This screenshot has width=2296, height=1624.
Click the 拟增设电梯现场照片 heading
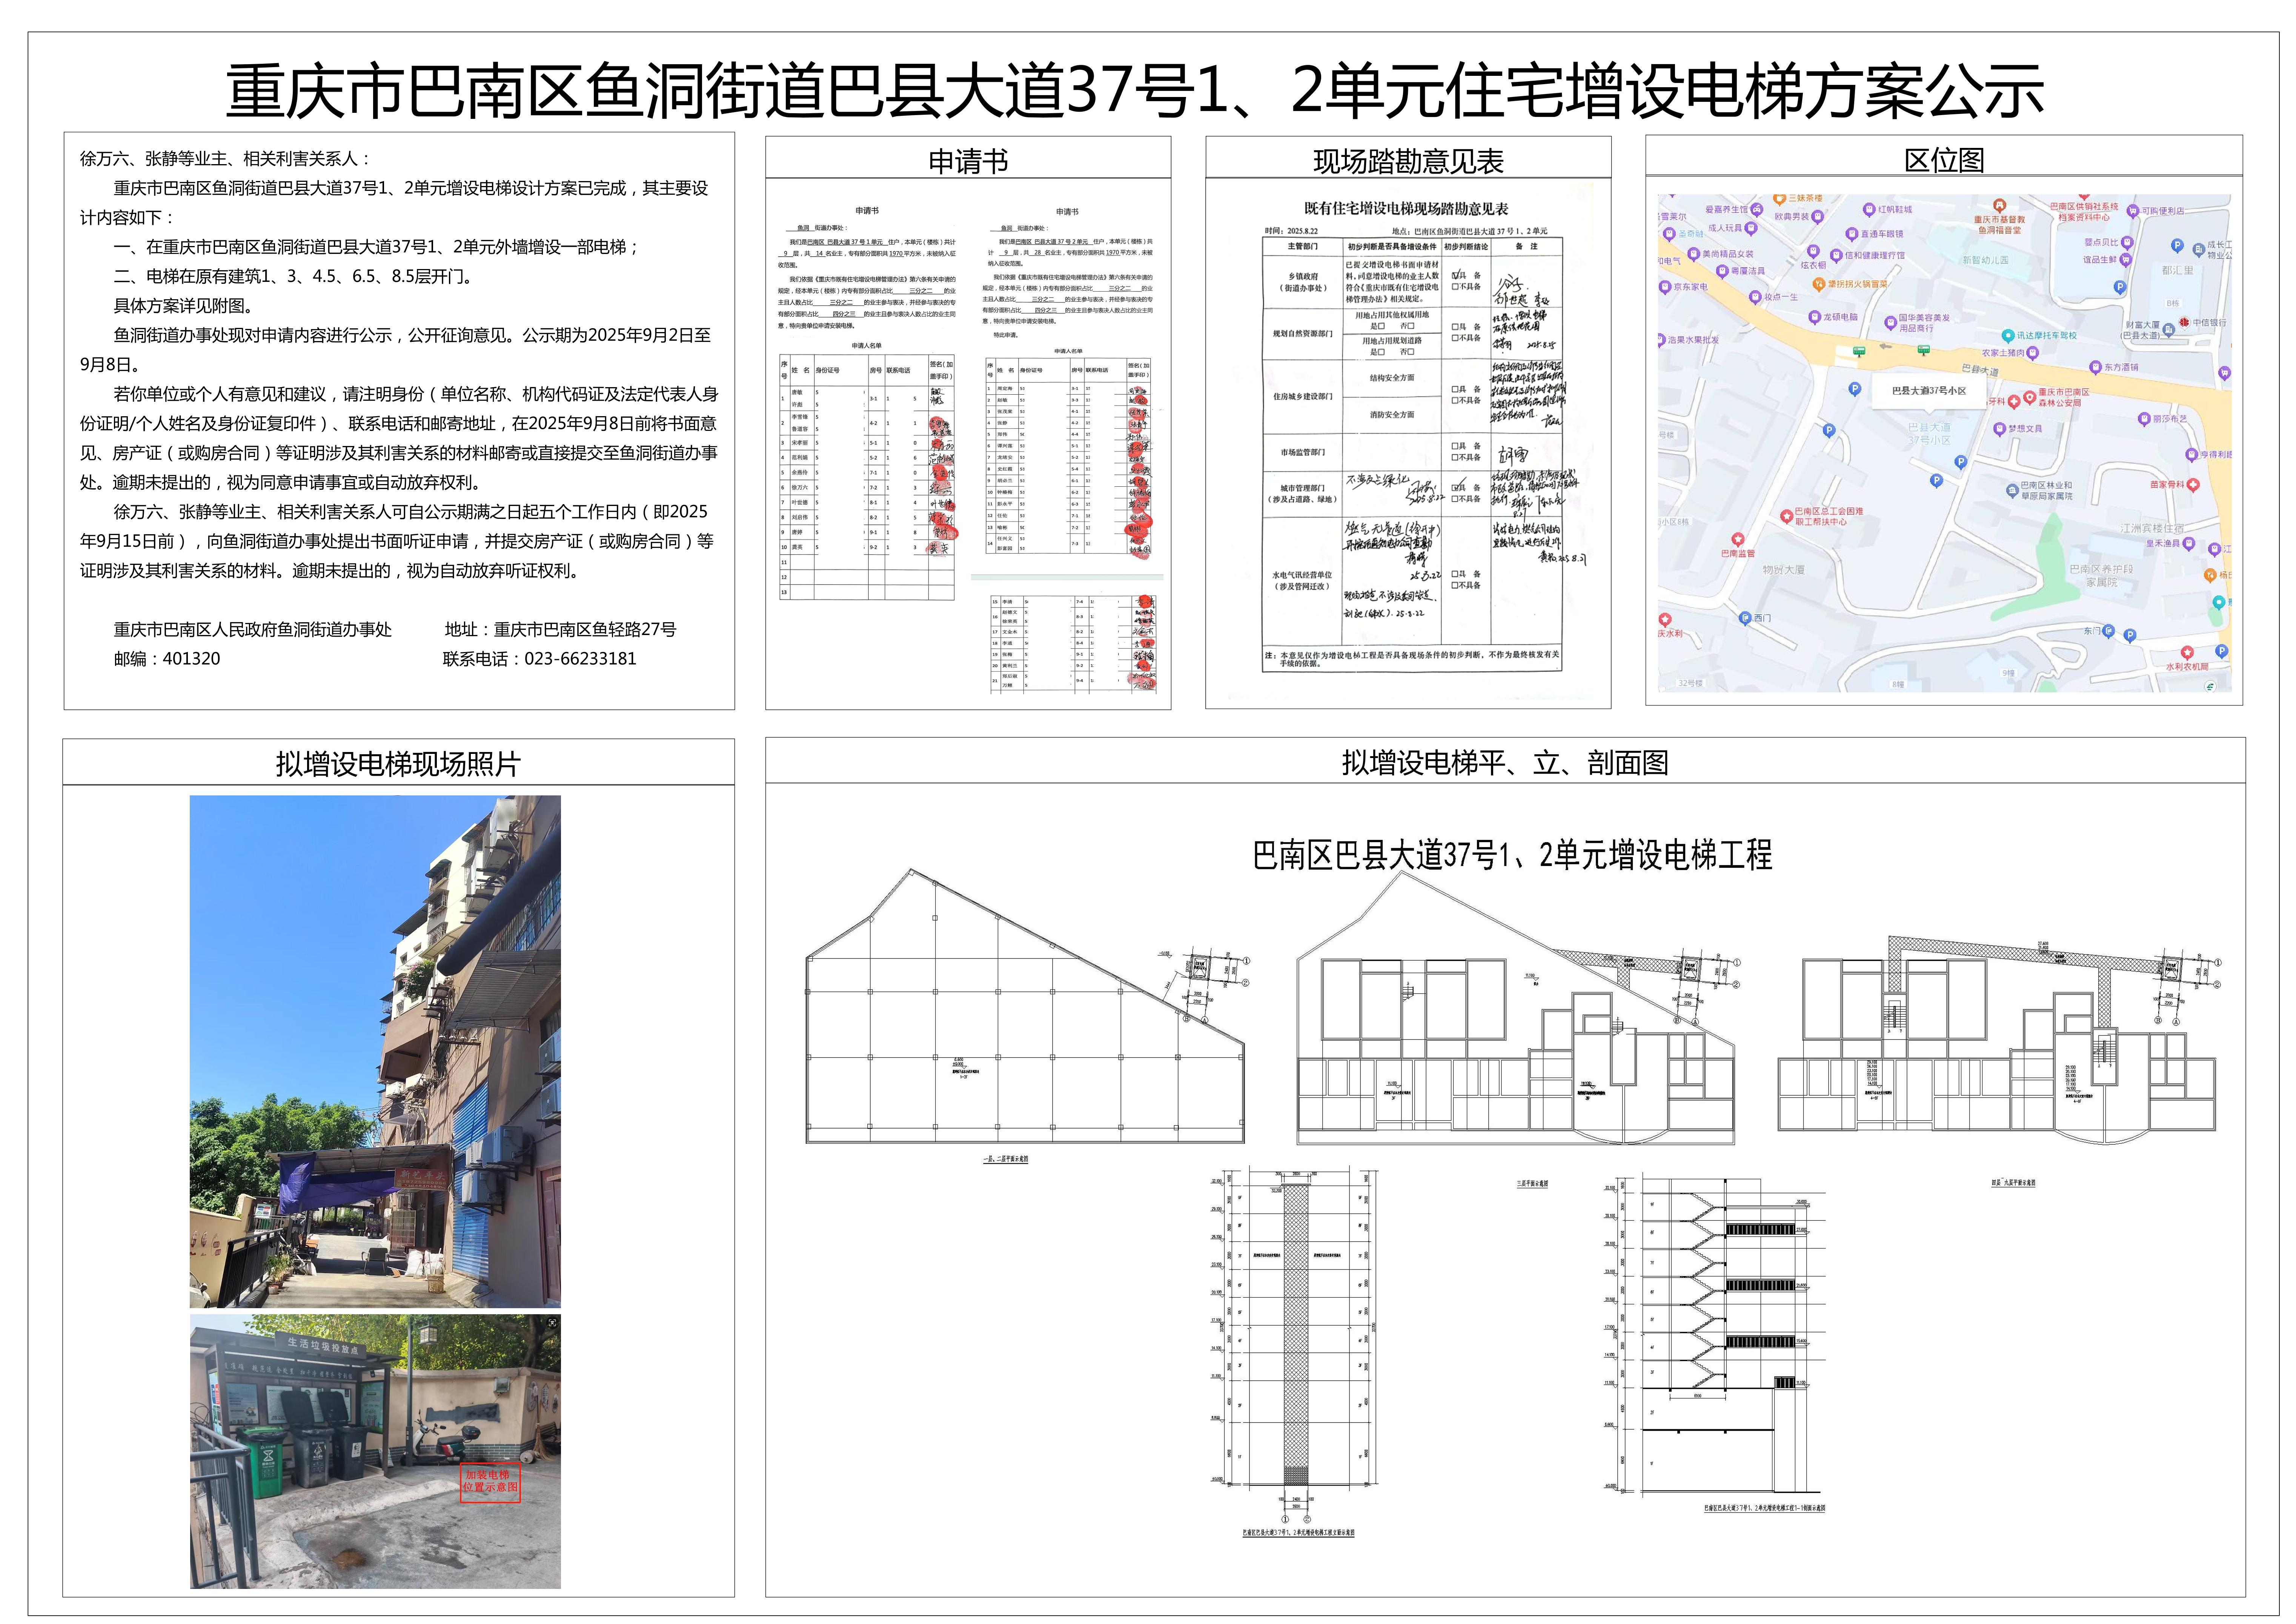coord(398,764)
